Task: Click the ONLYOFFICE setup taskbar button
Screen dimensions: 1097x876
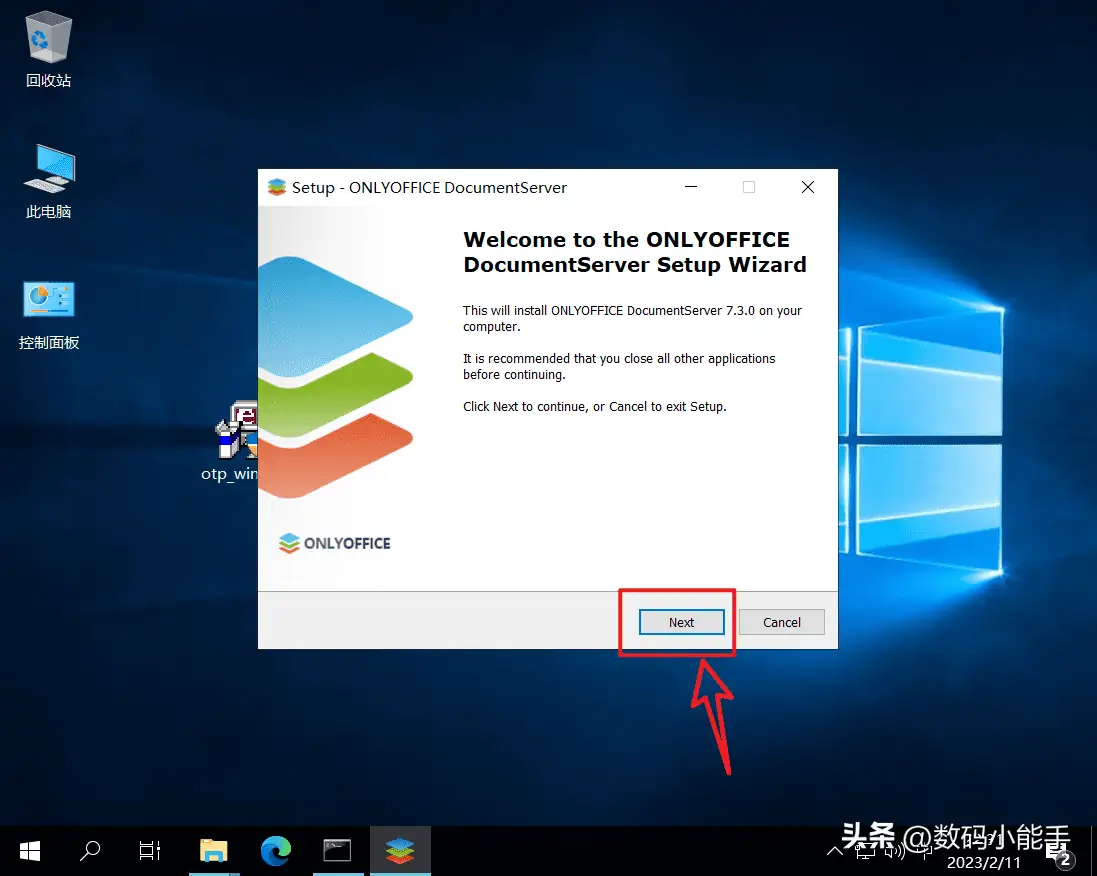Action: (x=400, y=851)
